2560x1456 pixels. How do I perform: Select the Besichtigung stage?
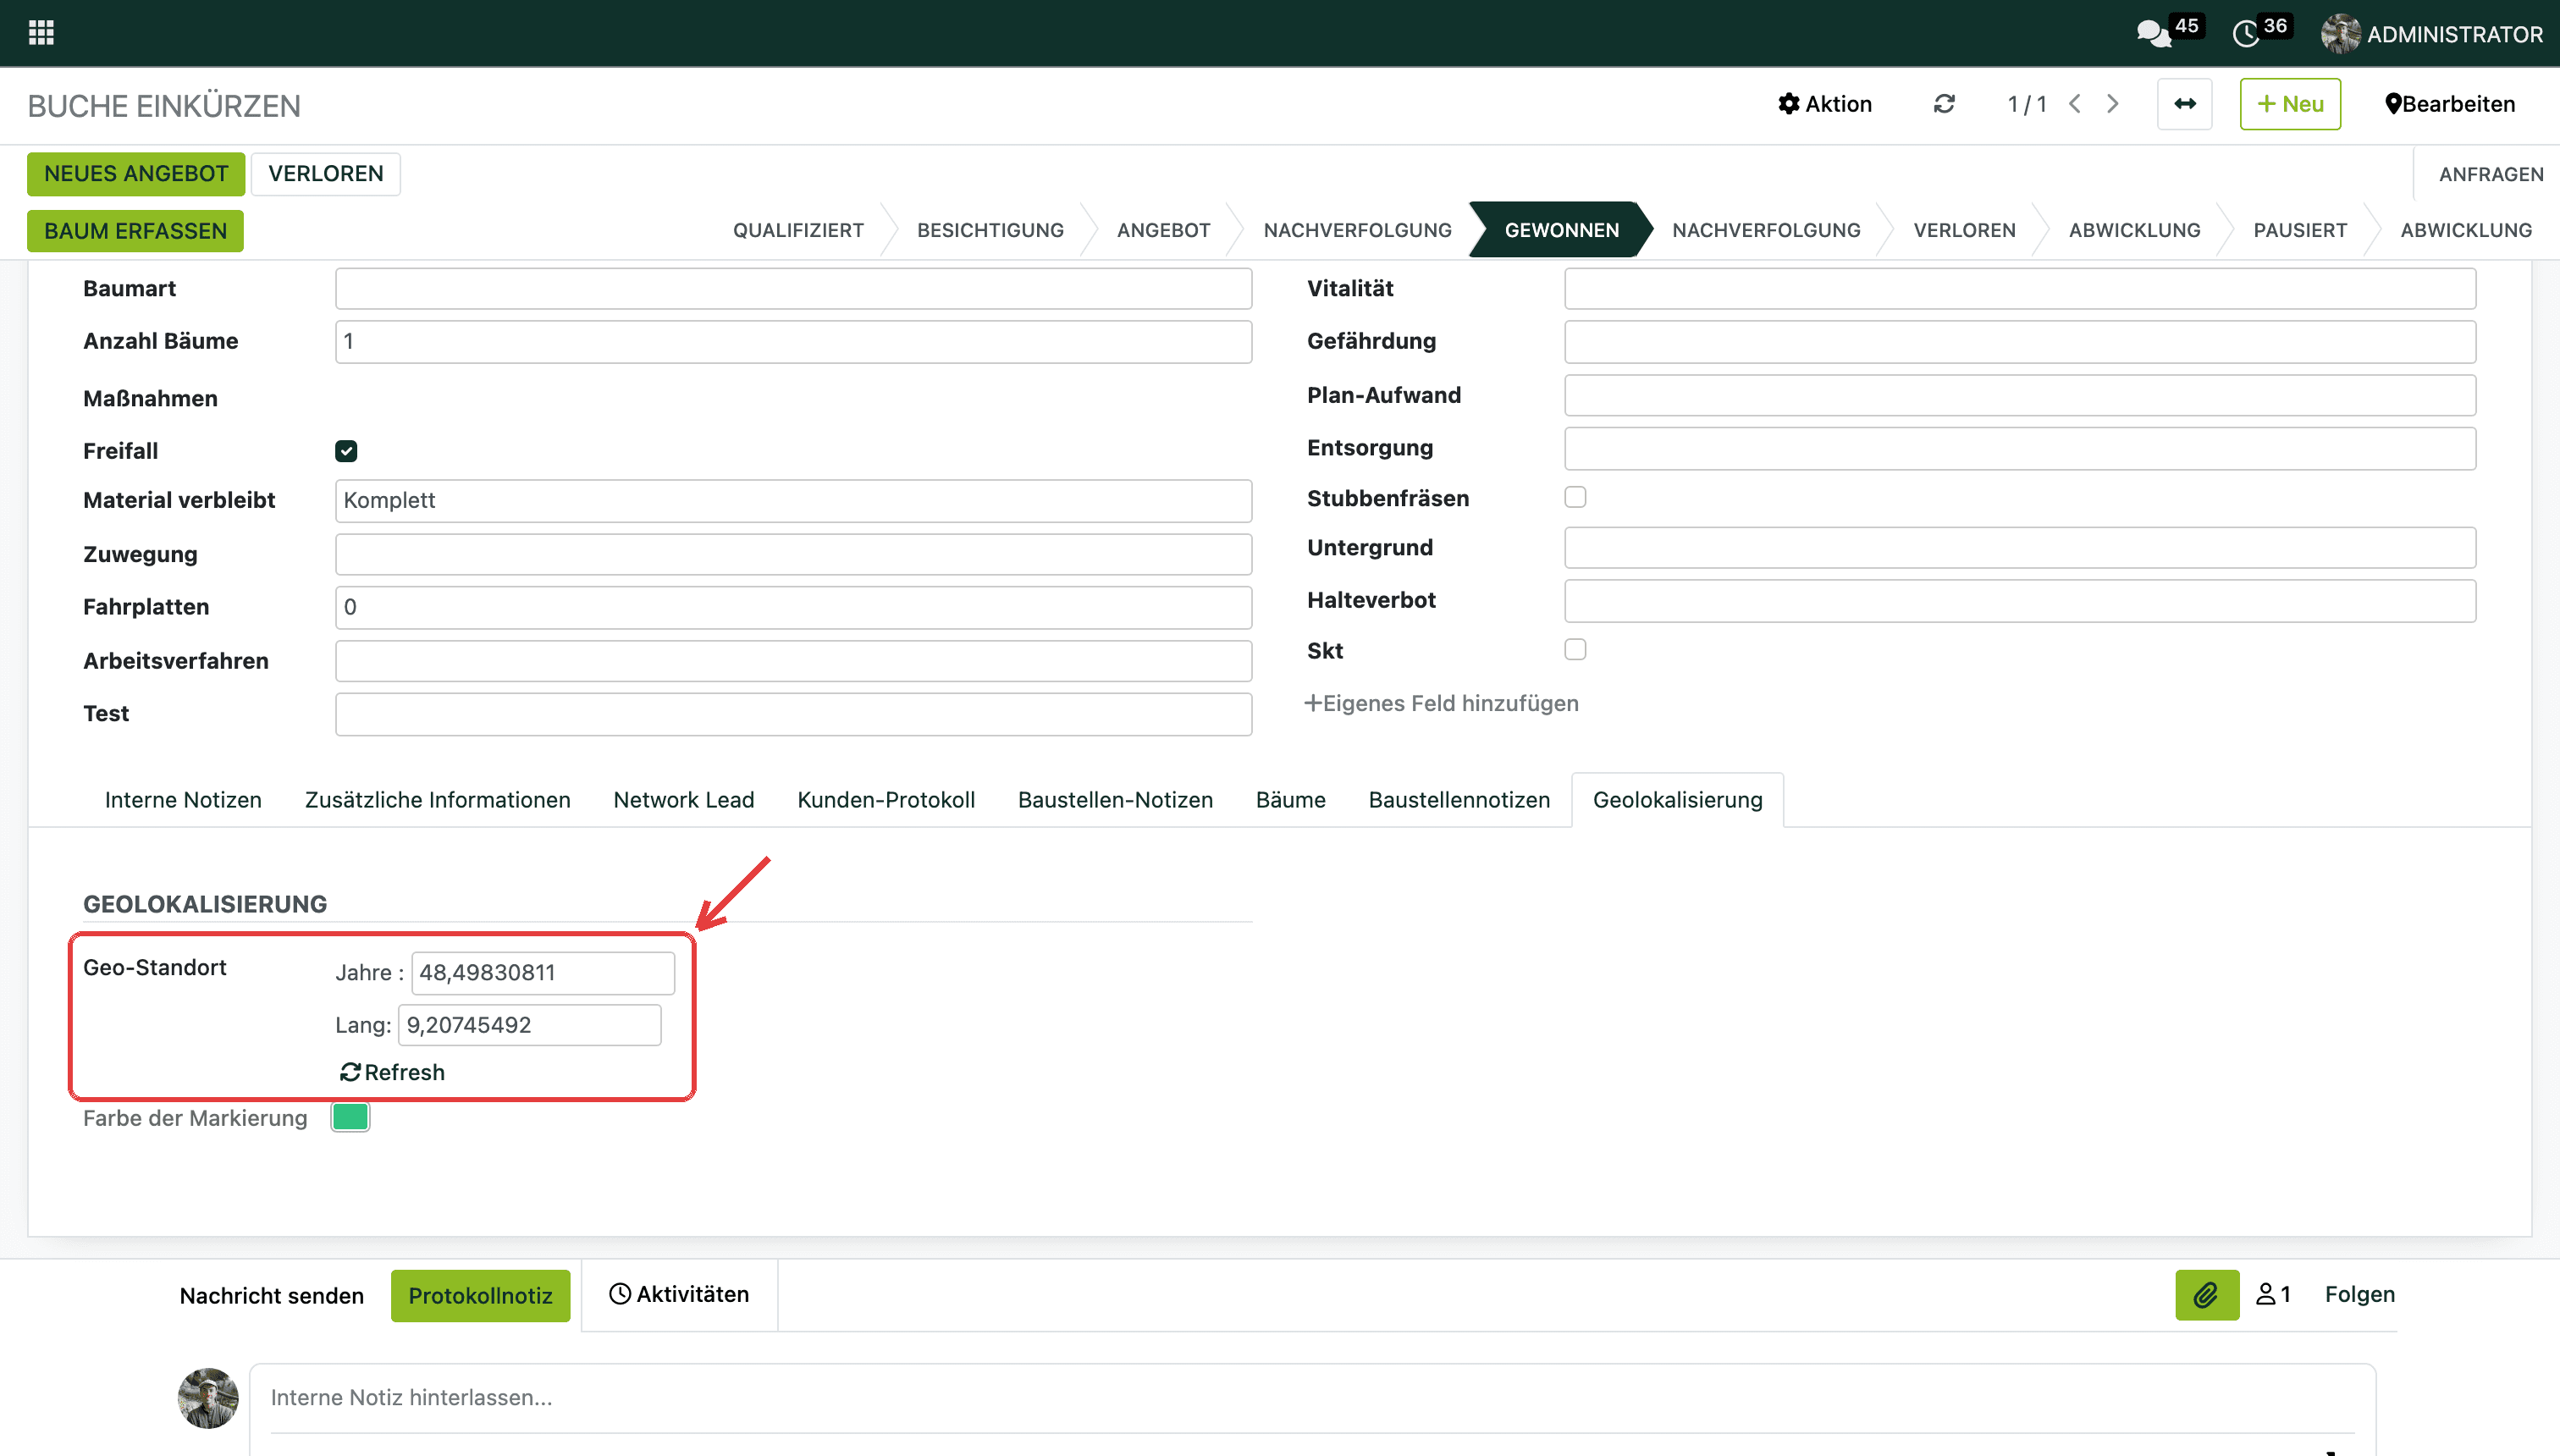point(990,230)
